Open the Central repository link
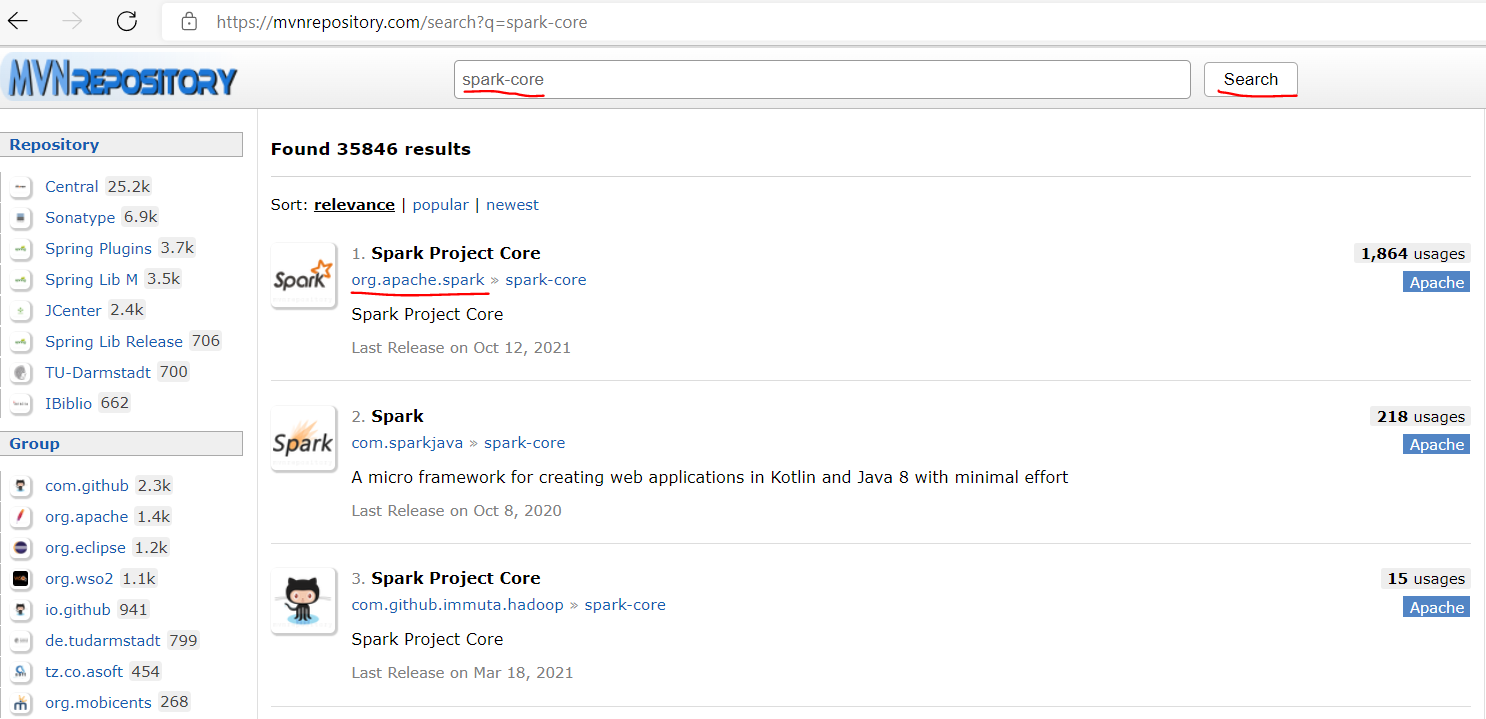This screenshot has width=1486, height=719. click(71, 187)
